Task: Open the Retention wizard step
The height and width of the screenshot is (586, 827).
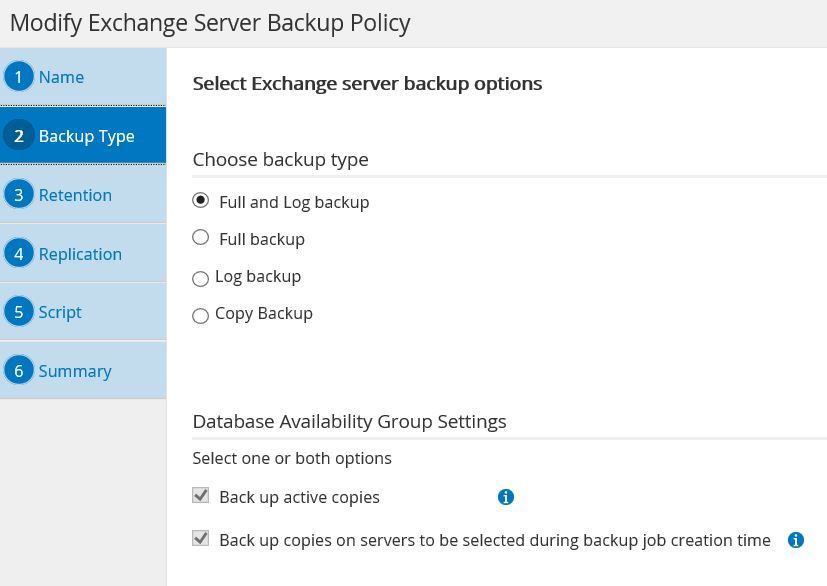Action: [75, 195]
